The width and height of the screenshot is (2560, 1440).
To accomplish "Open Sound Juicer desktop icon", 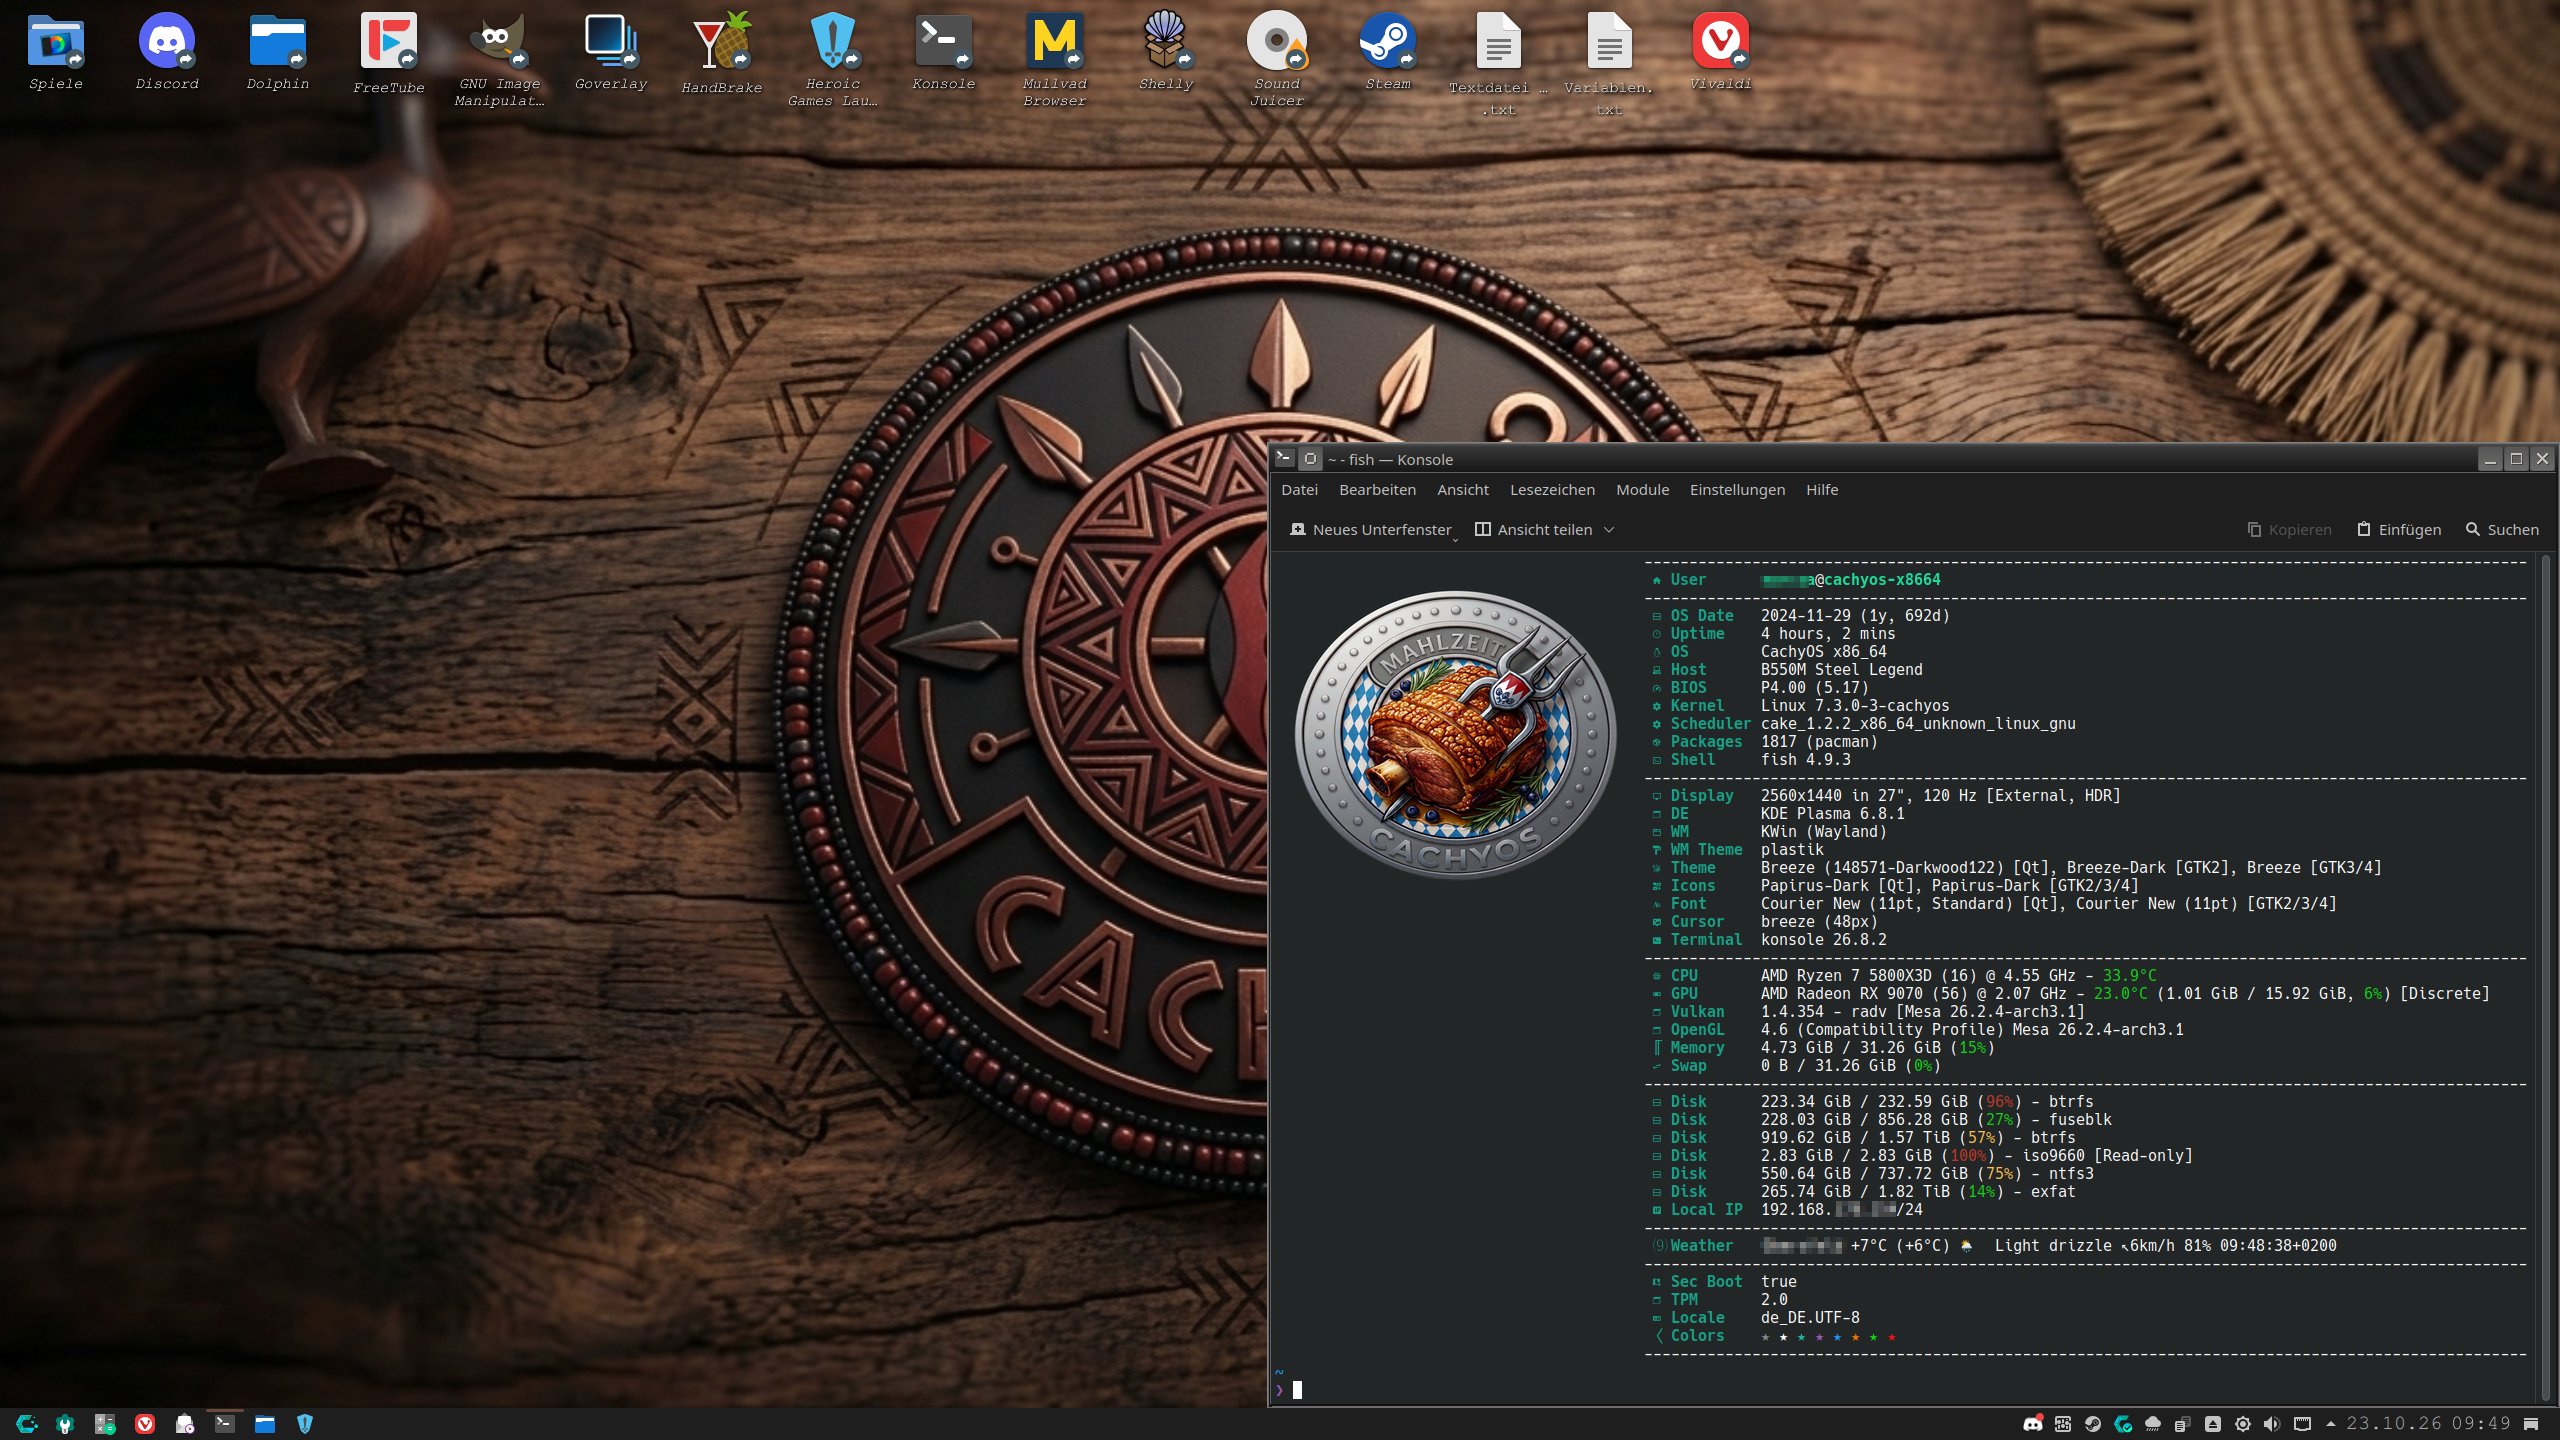I will coord(1277,60).
